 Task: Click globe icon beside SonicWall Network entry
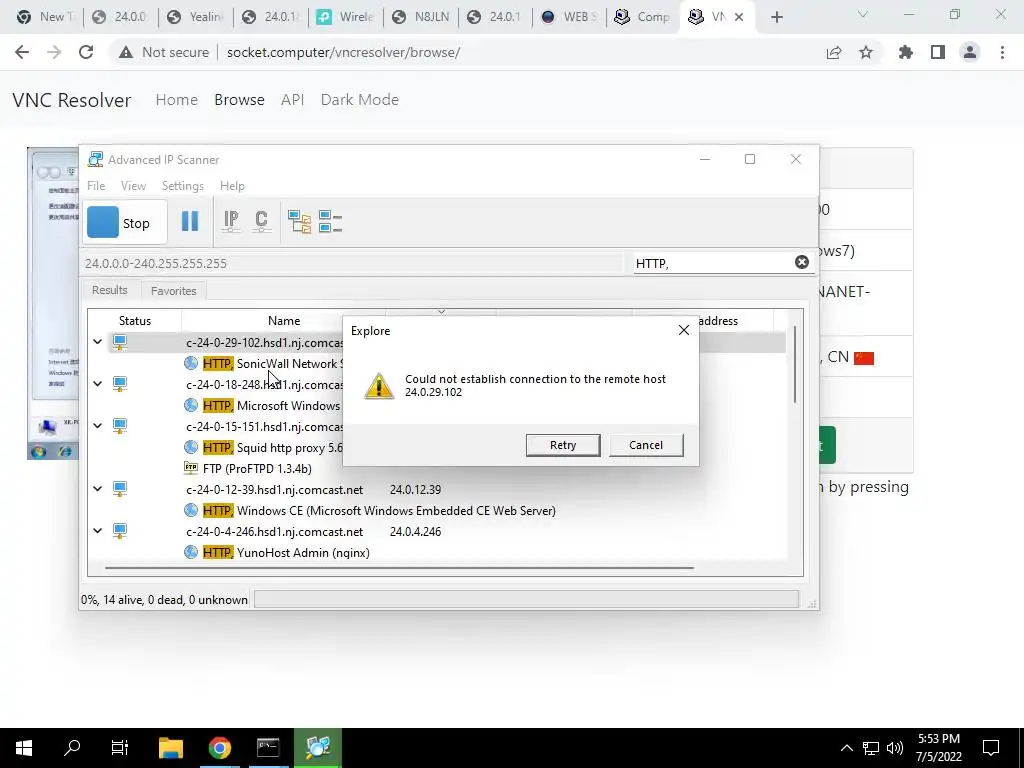[x=191, y=363]
